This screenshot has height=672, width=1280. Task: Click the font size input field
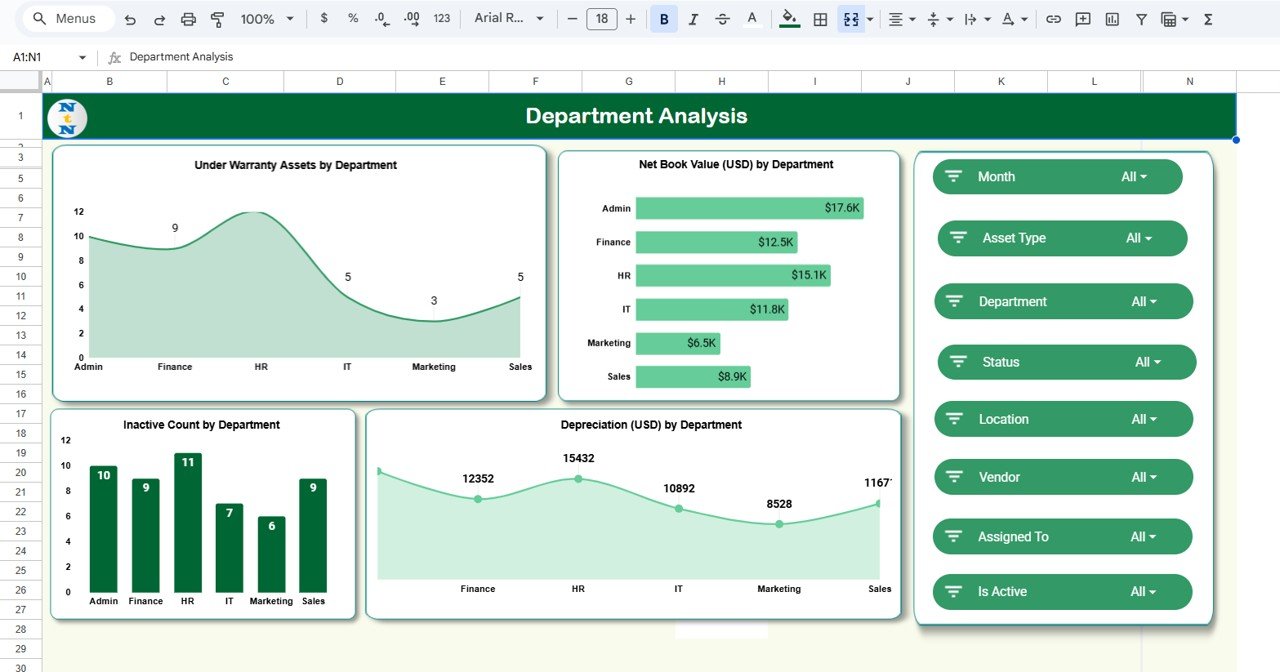point(601,19)
